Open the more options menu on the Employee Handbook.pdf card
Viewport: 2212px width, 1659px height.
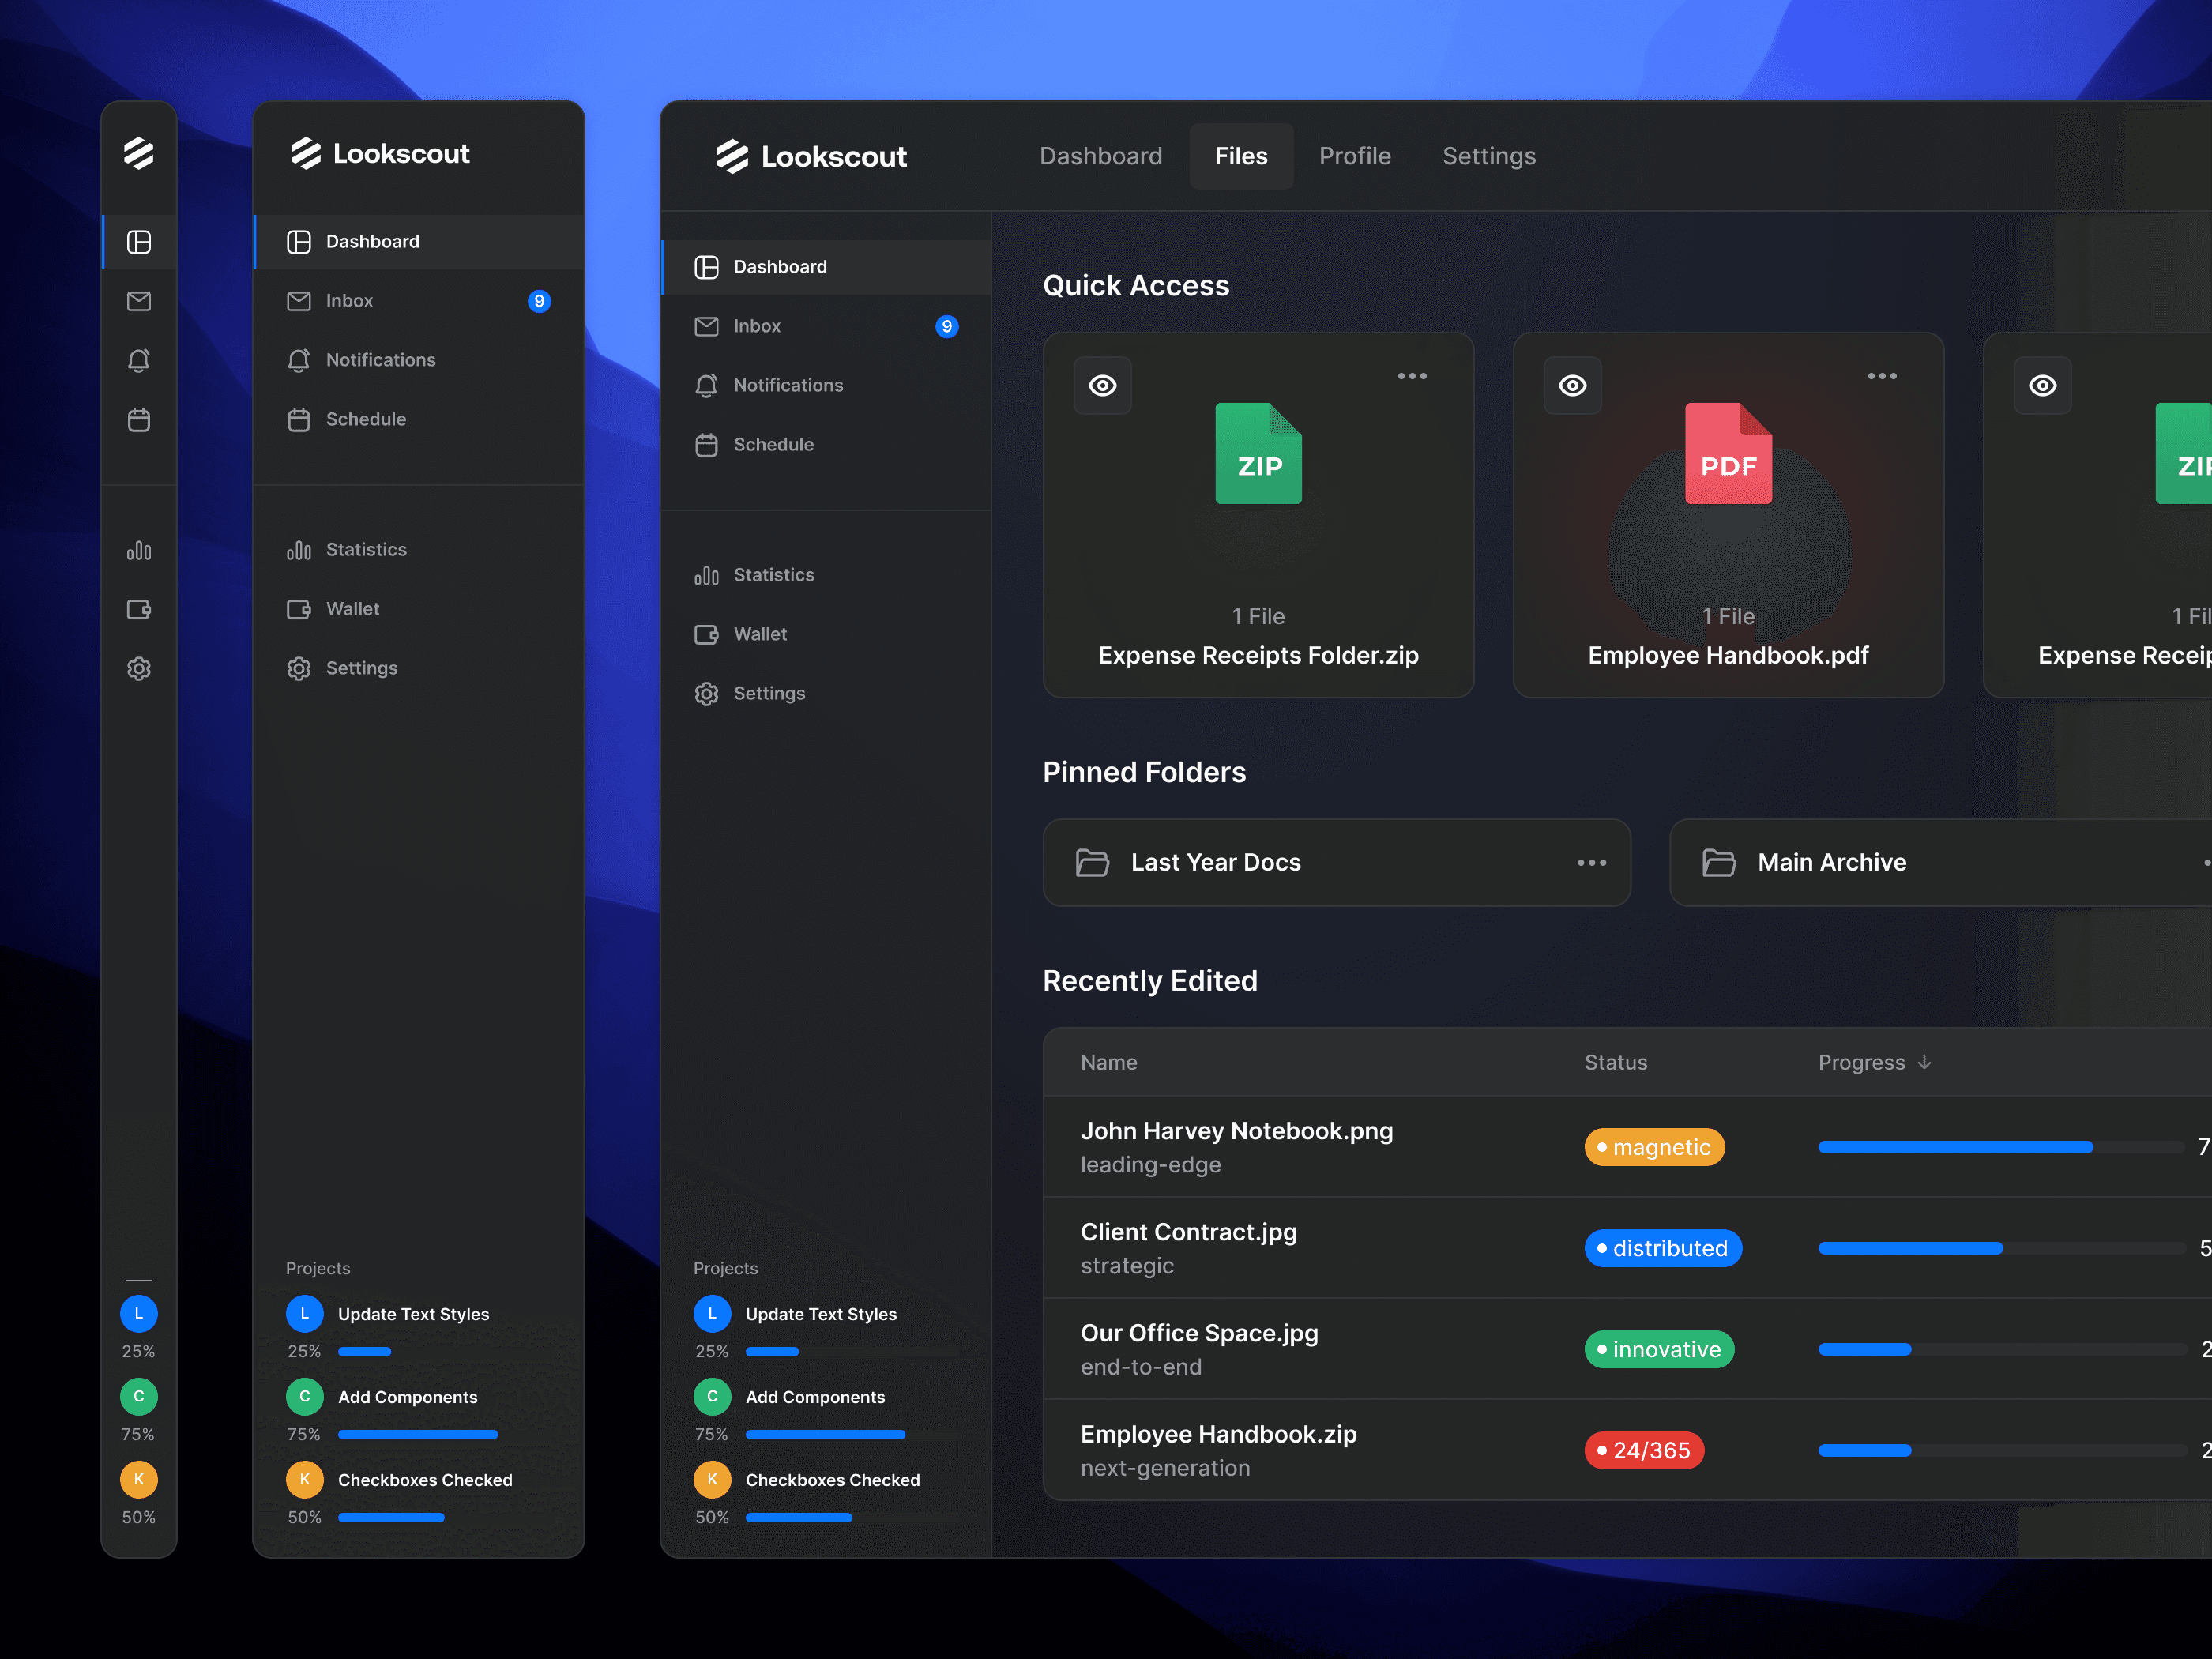point(1882,376)
